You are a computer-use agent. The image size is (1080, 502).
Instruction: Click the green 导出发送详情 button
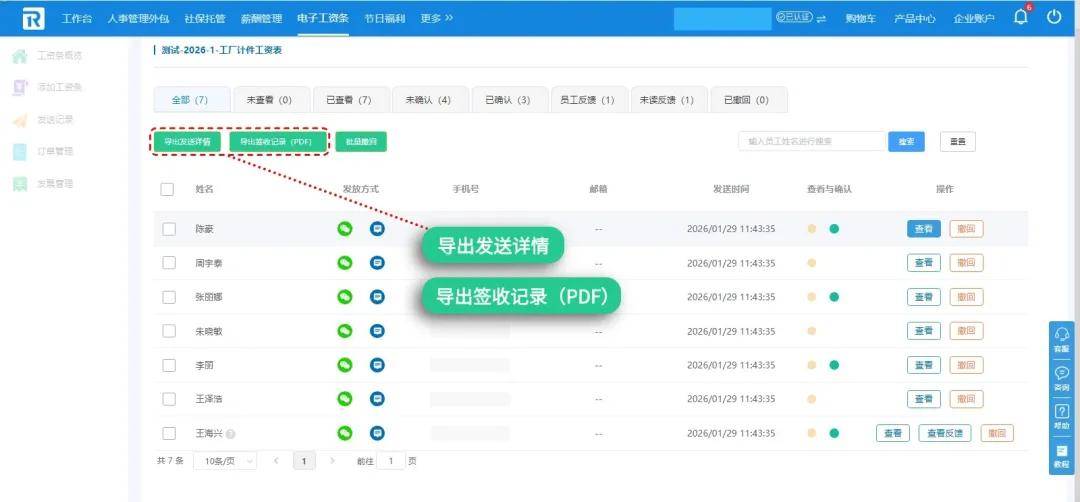(x=187, y=142)
